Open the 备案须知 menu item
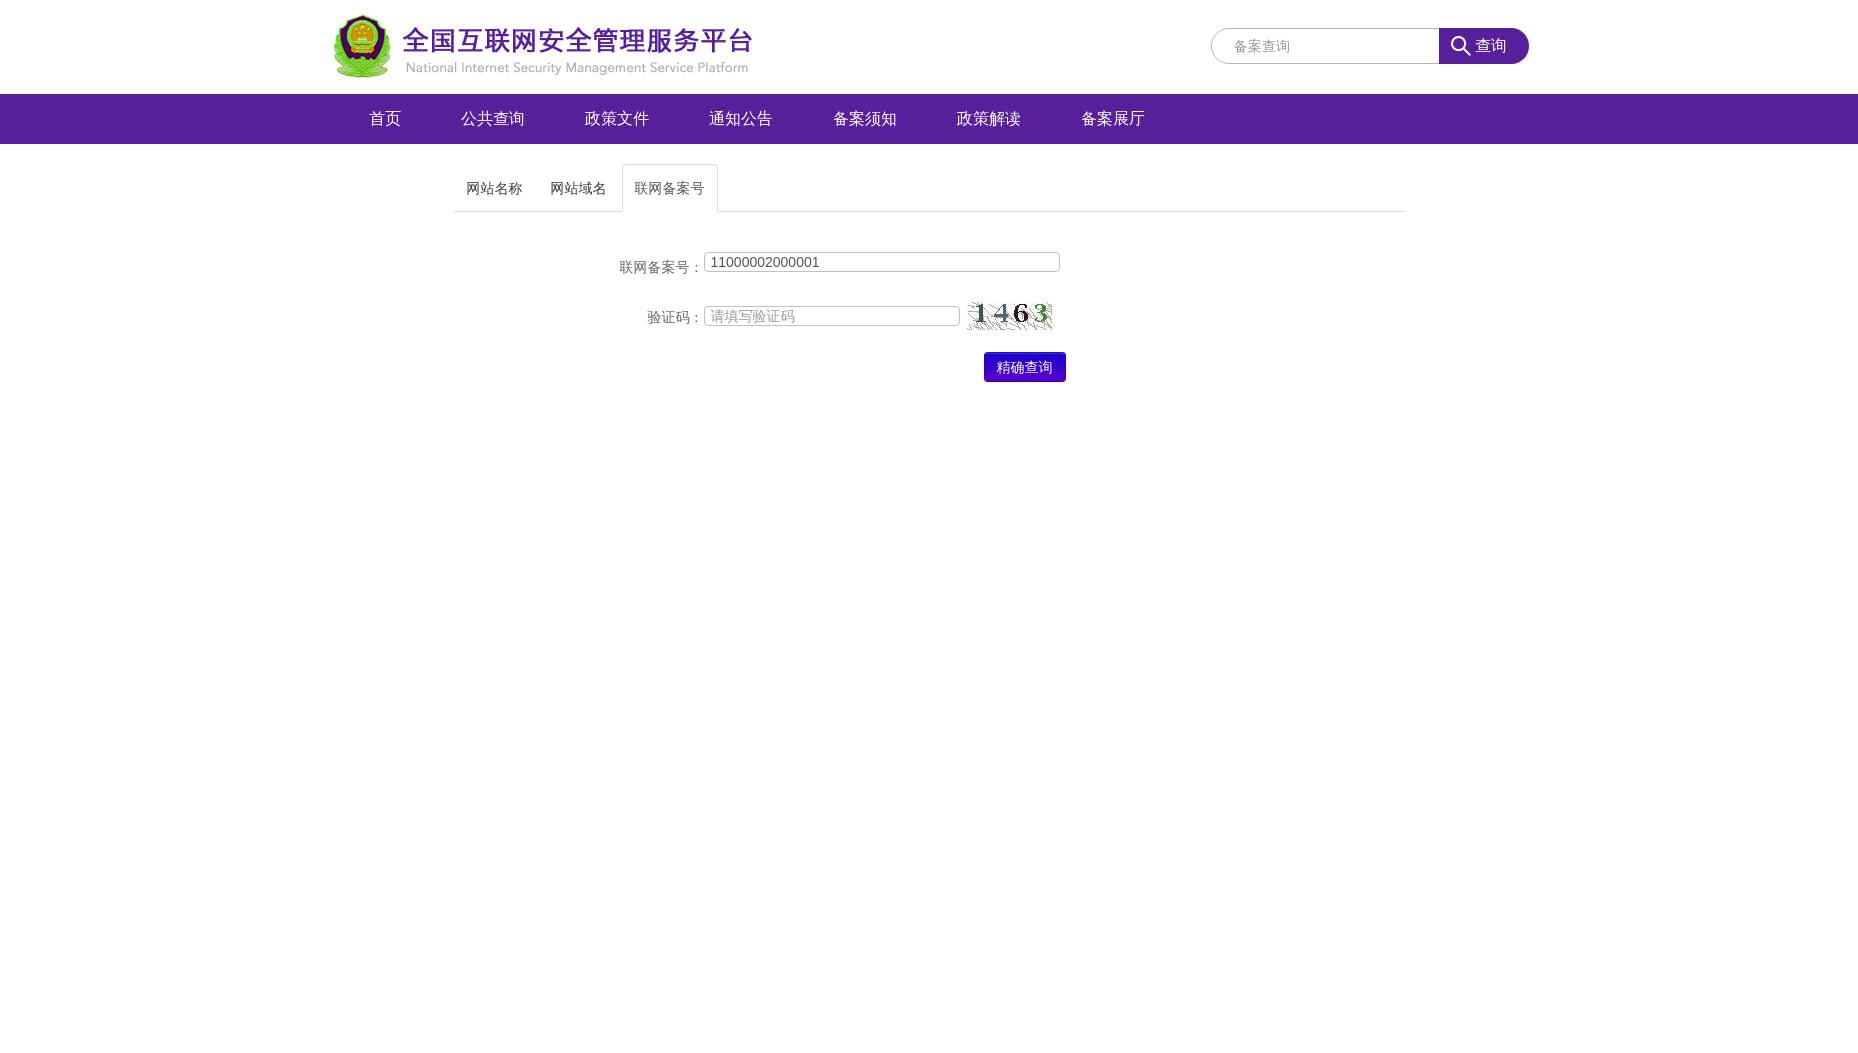Viewport: 1858px width, 1053px height. [865, 119]
